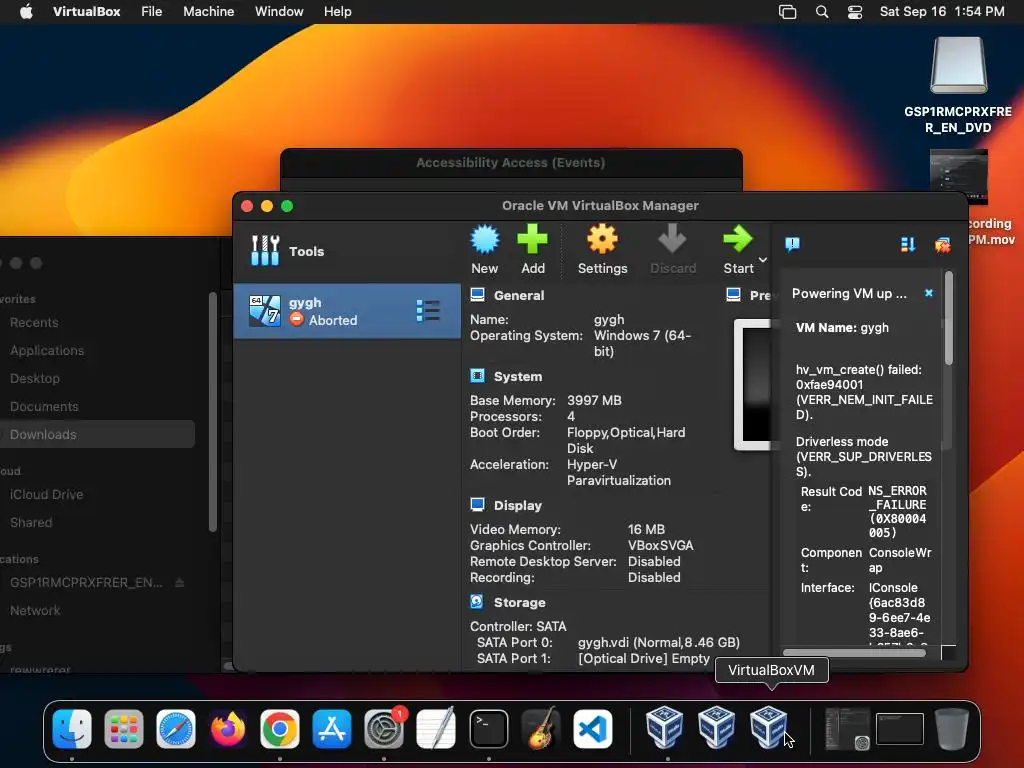1024x768 pixels.
Task: Eject the GSP1RMCPRXFRER_EN volume in Finder sidebar
Action: (179, 583)
